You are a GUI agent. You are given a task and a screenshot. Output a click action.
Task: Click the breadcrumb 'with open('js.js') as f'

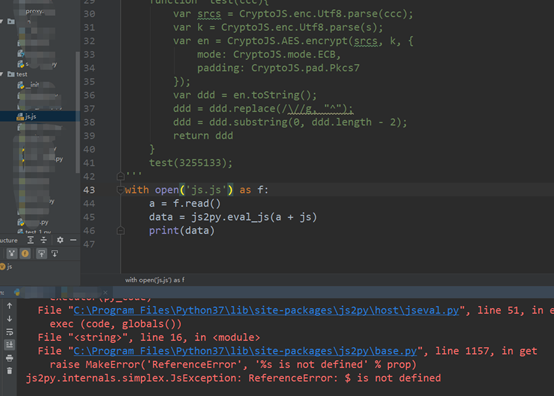click(x=154, y=280)
